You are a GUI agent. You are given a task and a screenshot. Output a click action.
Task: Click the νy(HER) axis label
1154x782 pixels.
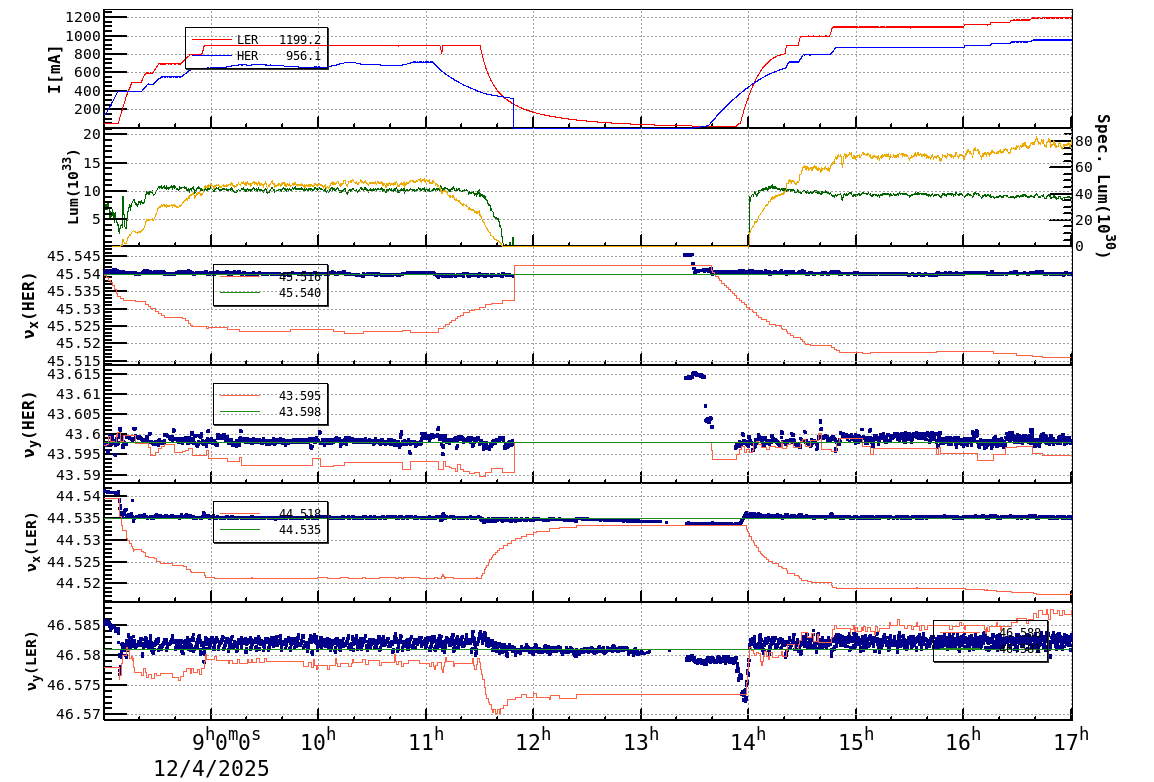click(29, 424)
